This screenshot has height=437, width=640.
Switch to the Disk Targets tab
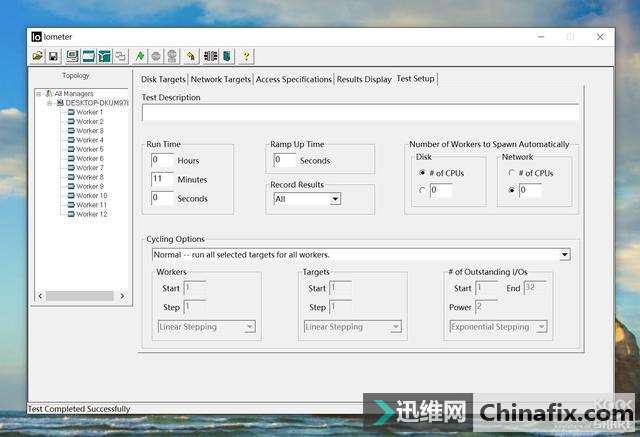point(163,79)
